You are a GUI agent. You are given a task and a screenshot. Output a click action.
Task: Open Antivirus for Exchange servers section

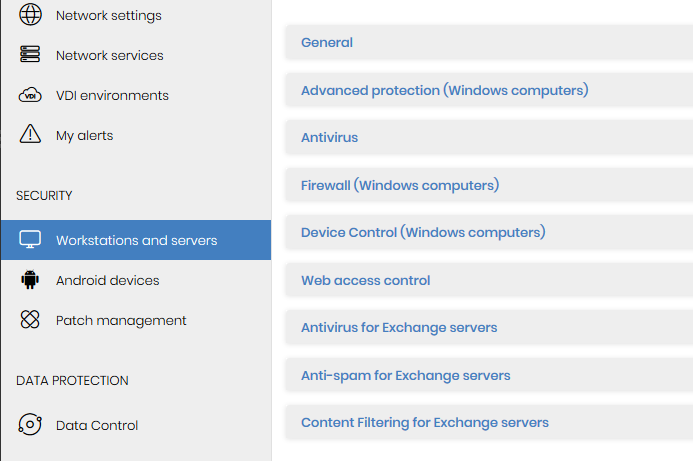pos(489,328)
